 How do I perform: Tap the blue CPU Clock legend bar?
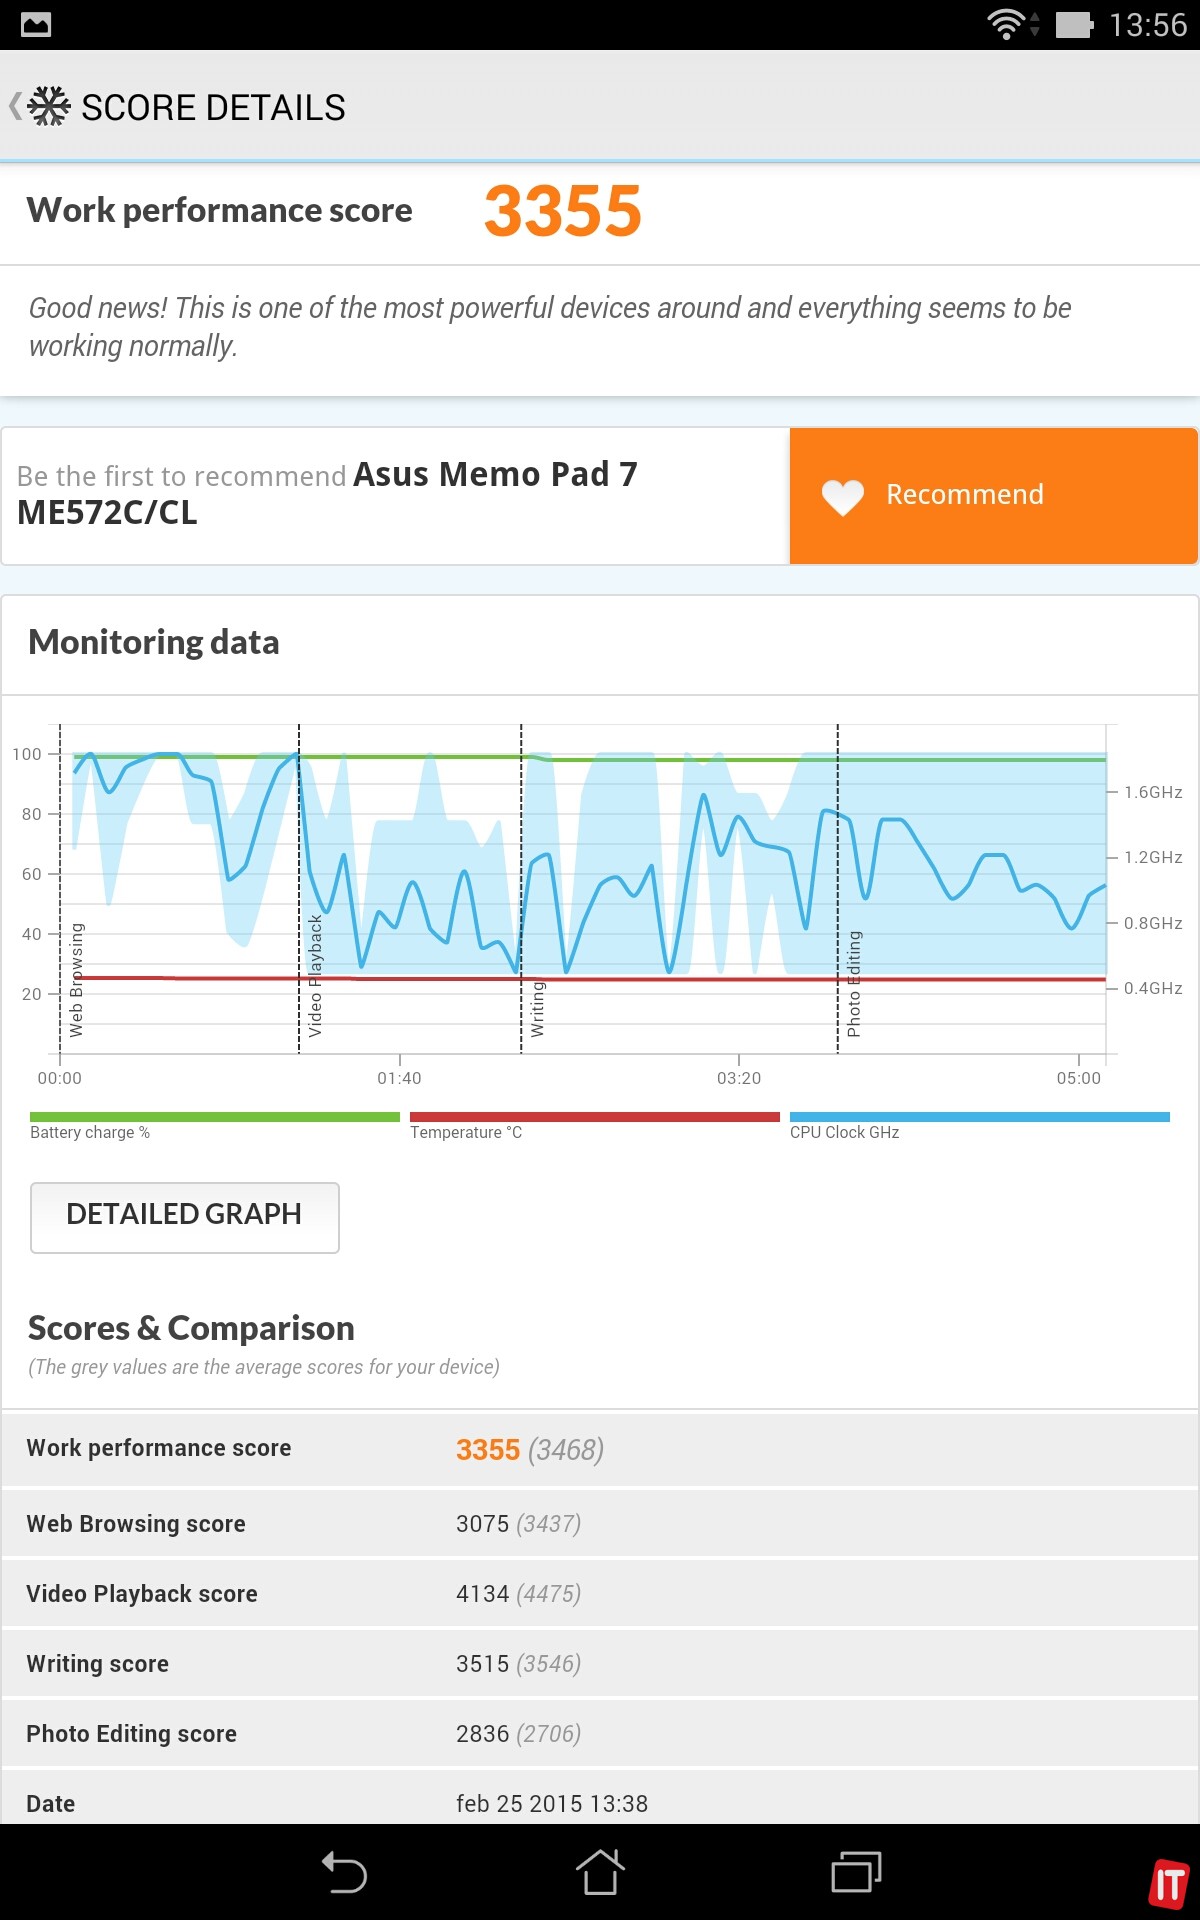[x=979, y=1117]
